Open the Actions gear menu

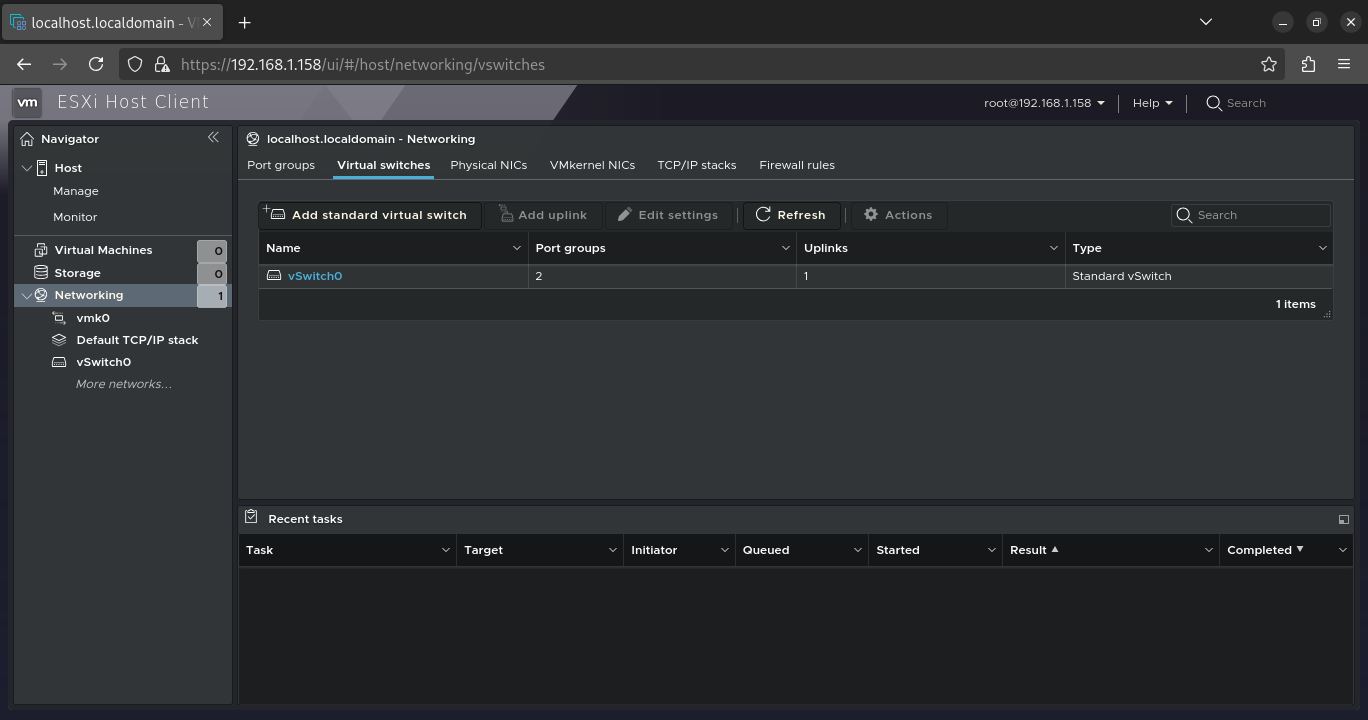pos(898,215)
